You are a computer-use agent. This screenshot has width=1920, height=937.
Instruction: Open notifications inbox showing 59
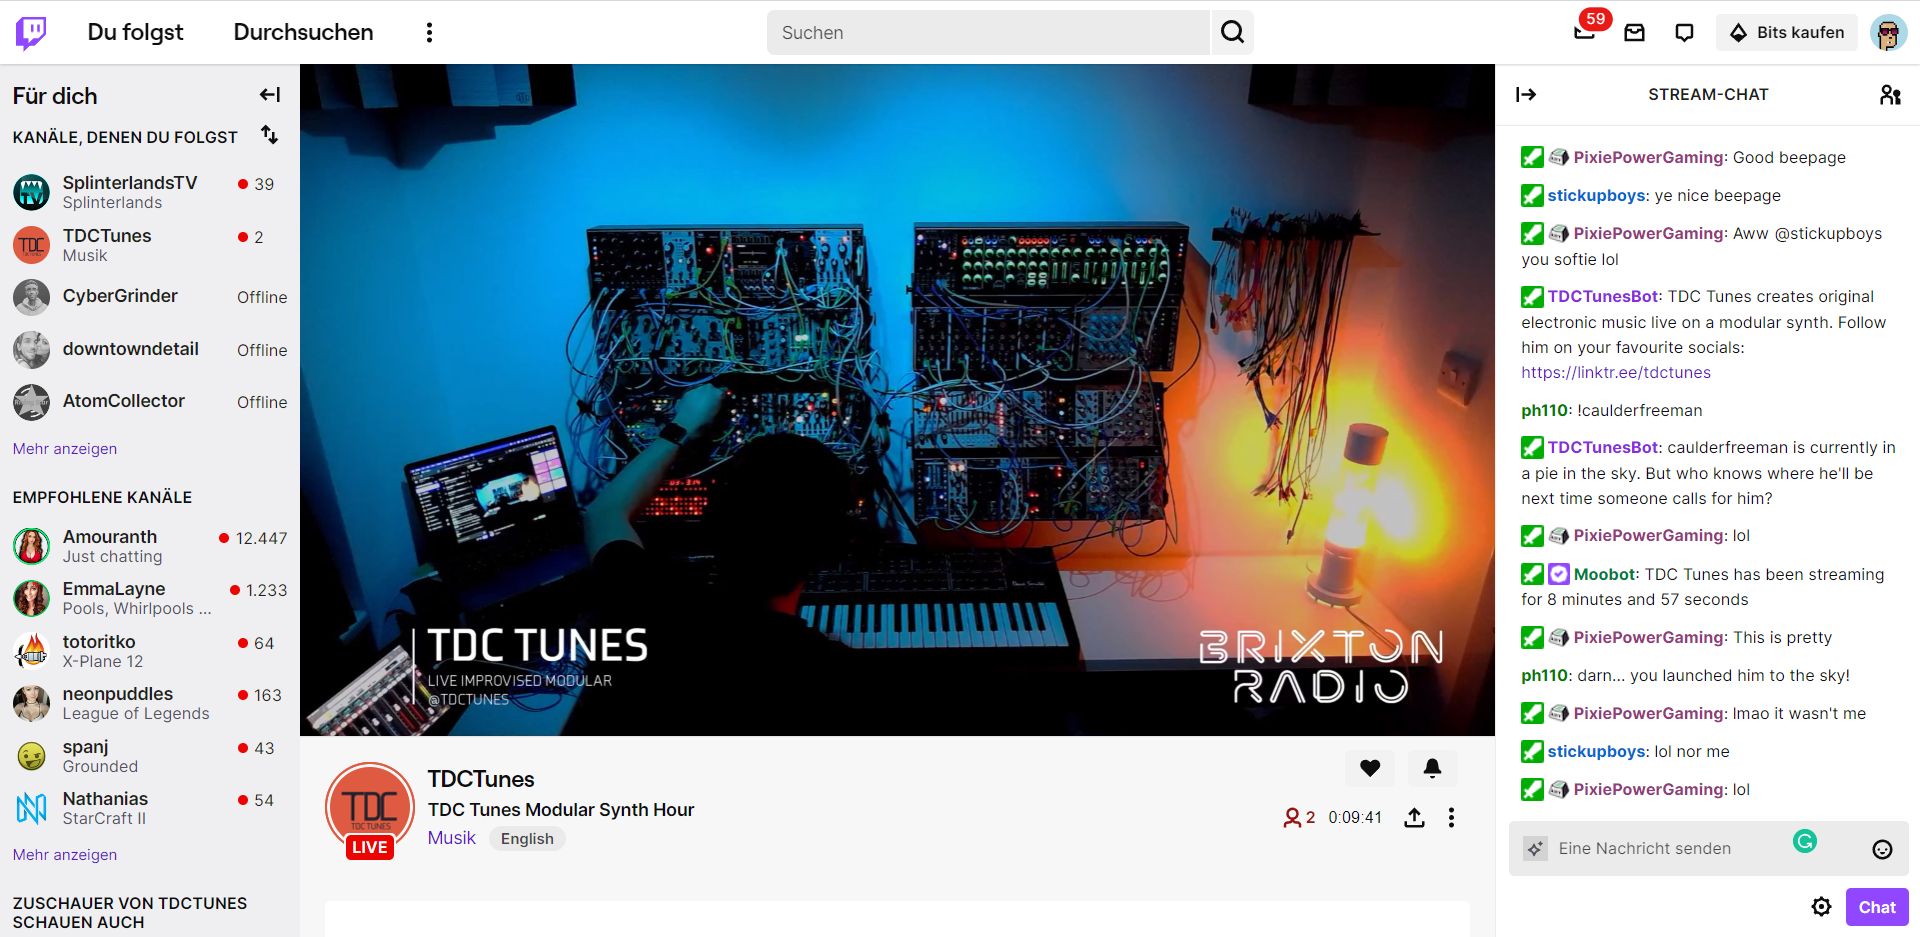[1585, 32]
